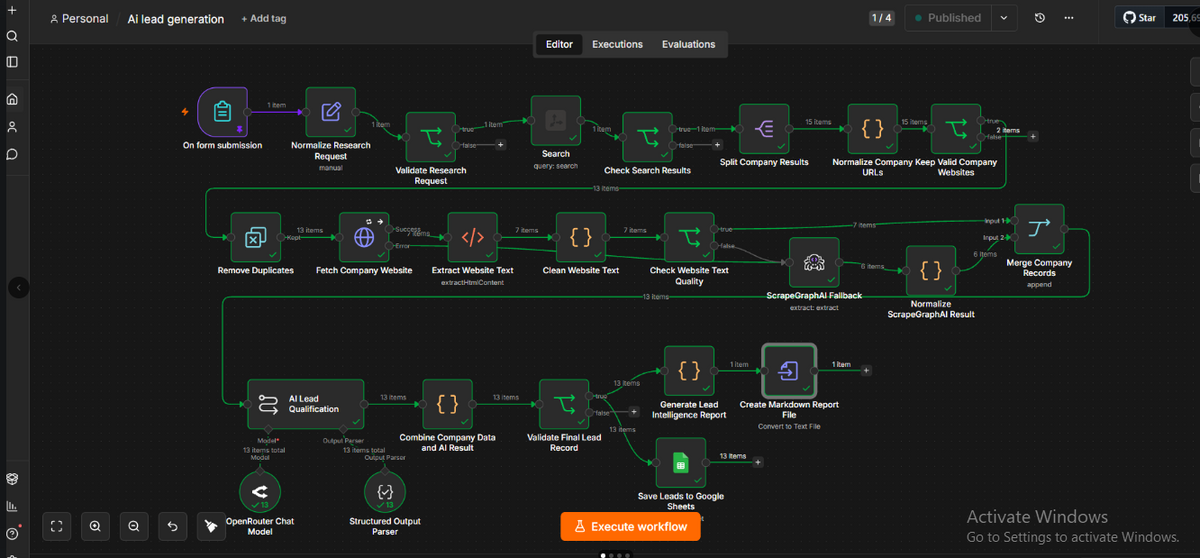Click the 1 / 4 page indicator
Screen dimensions: 1200x558
882,18
